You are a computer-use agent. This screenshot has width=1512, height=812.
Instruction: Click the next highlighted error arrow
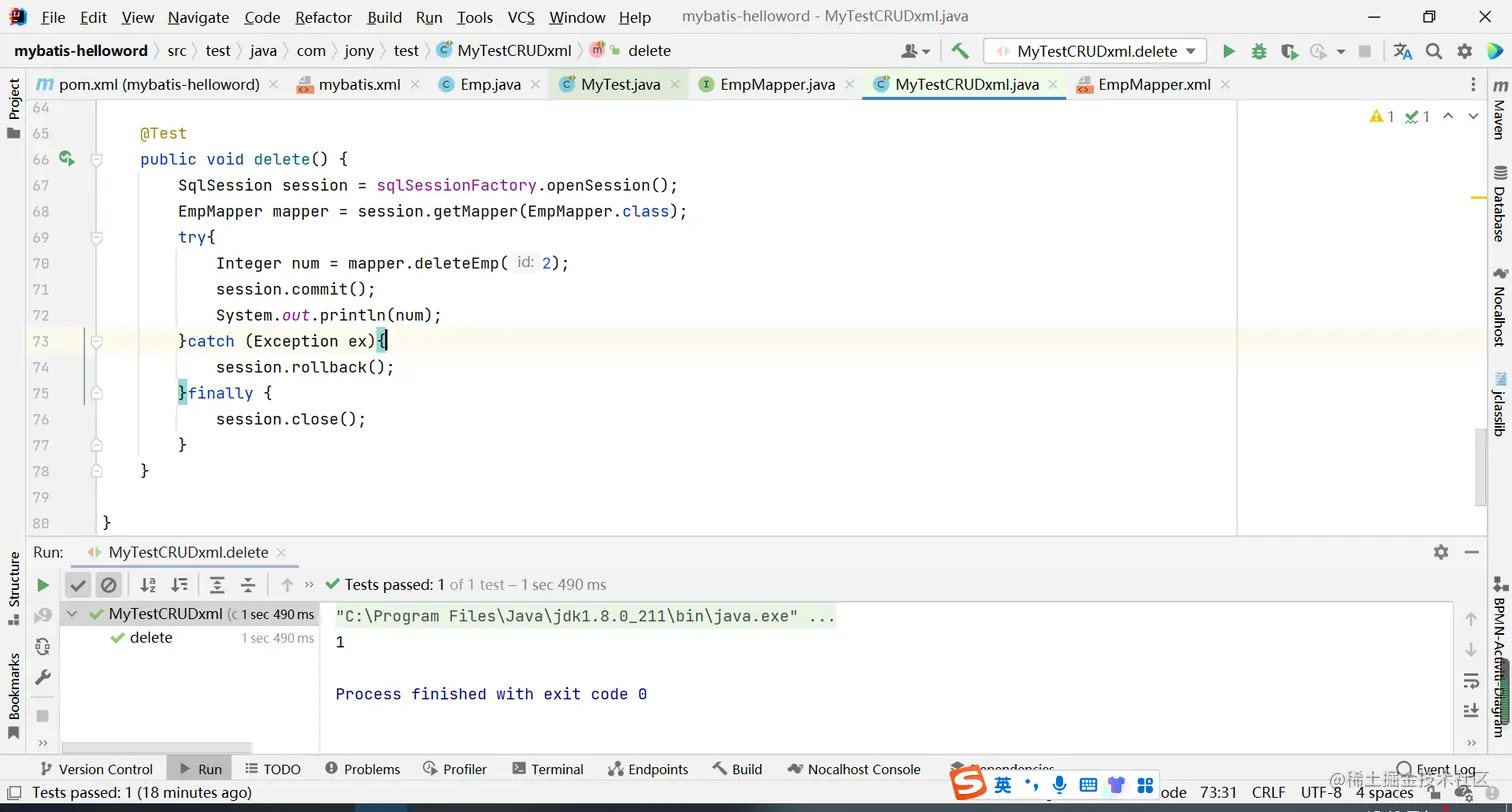(x=1472, y=117)
